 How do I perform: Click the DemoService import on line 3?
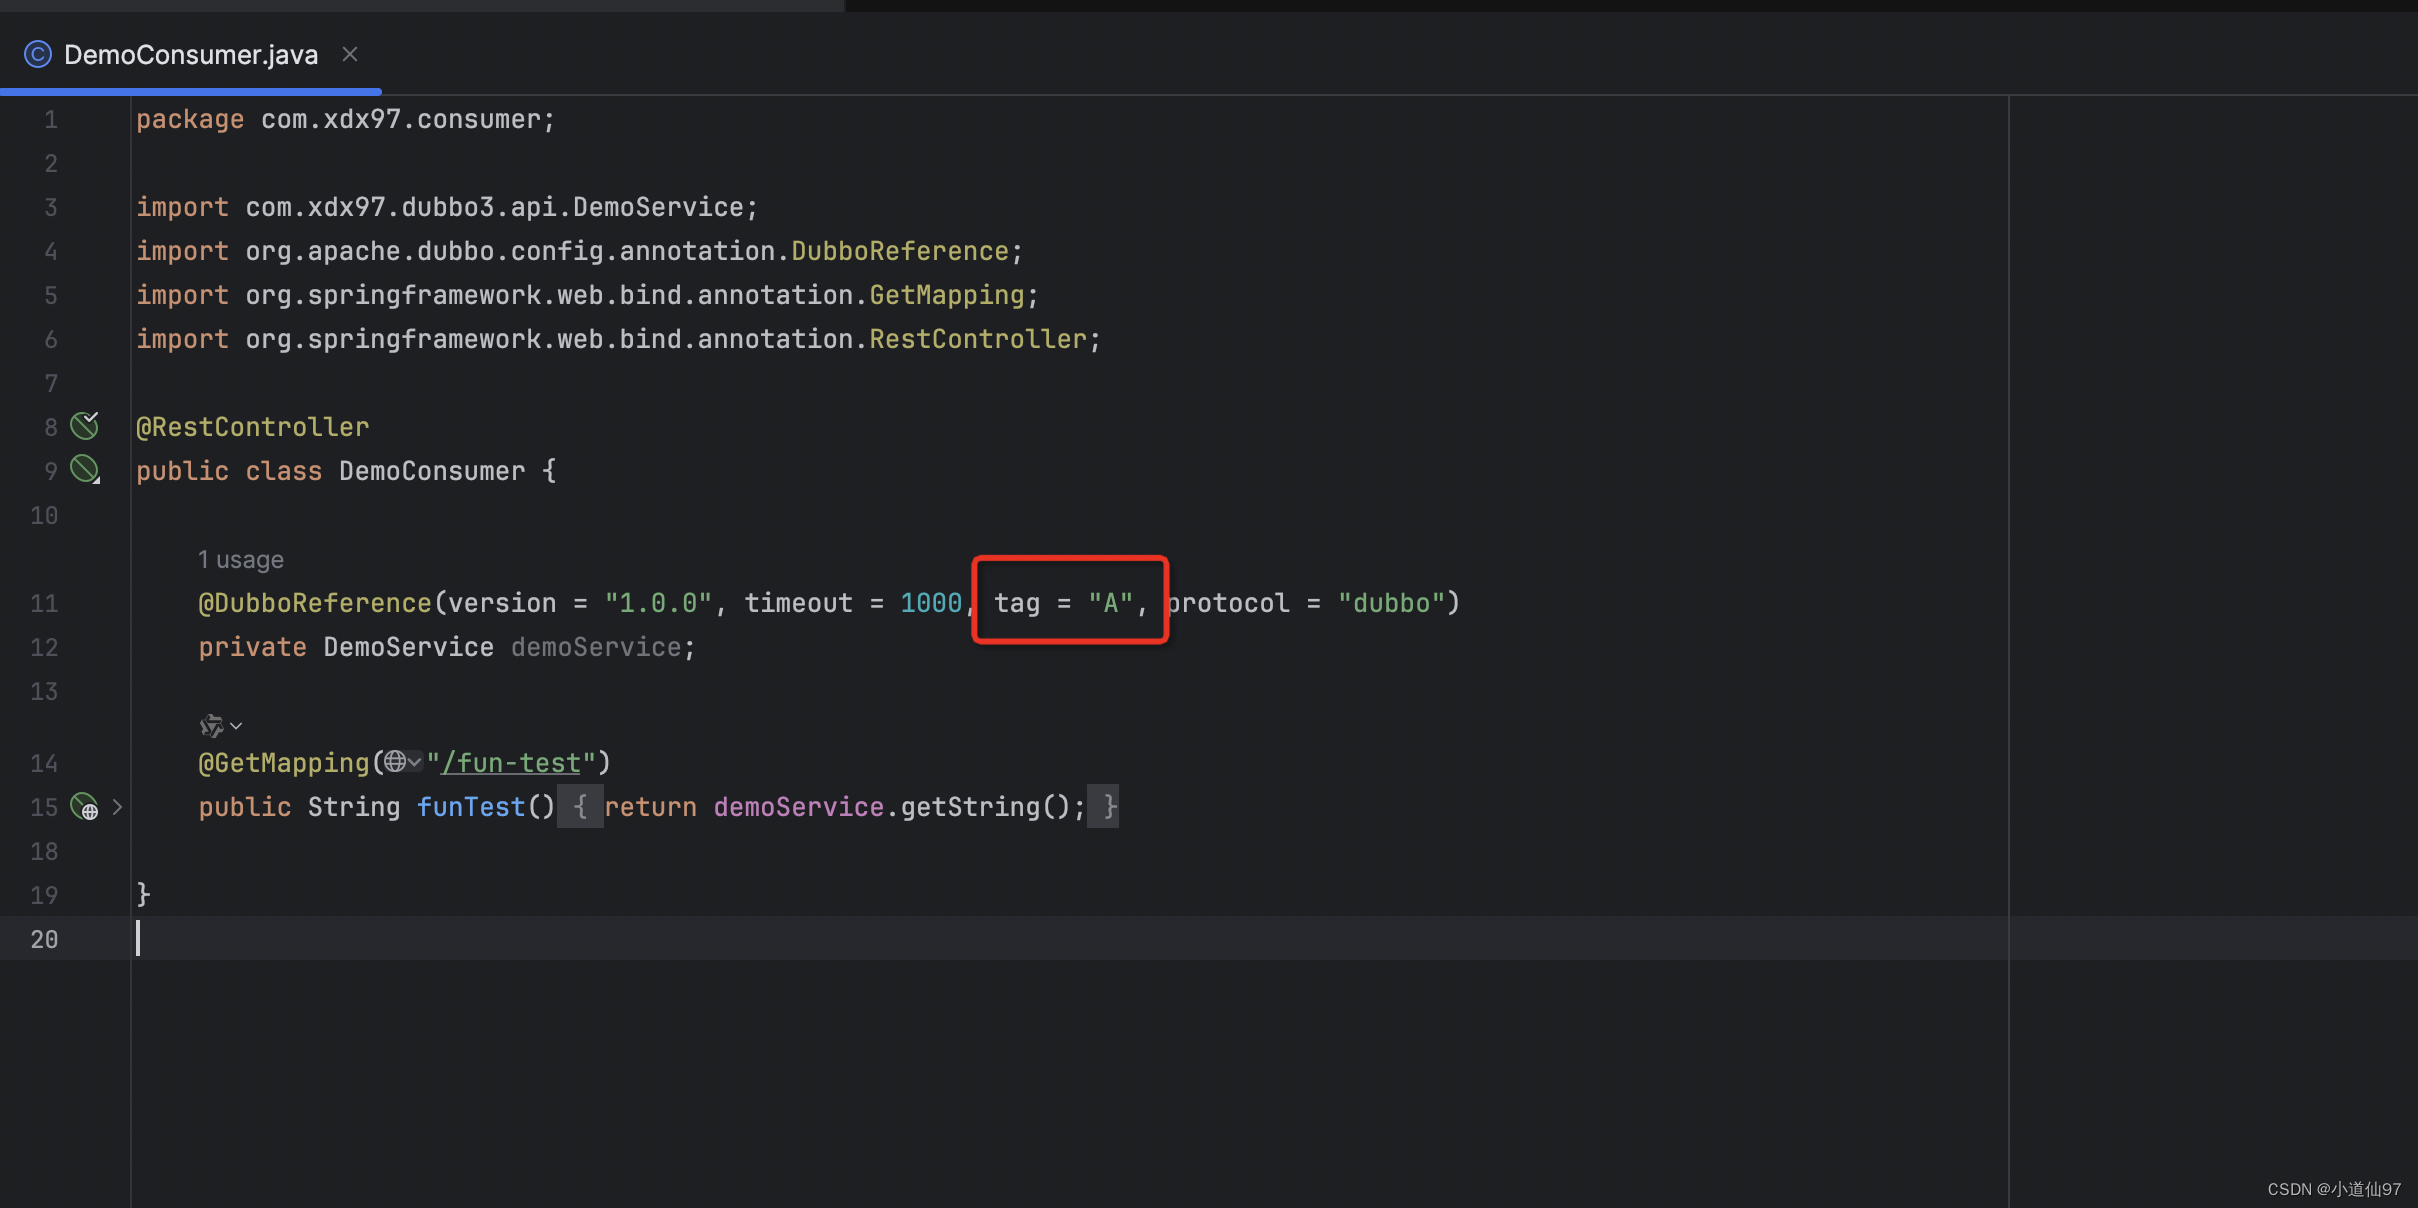[x=658, y=207]
